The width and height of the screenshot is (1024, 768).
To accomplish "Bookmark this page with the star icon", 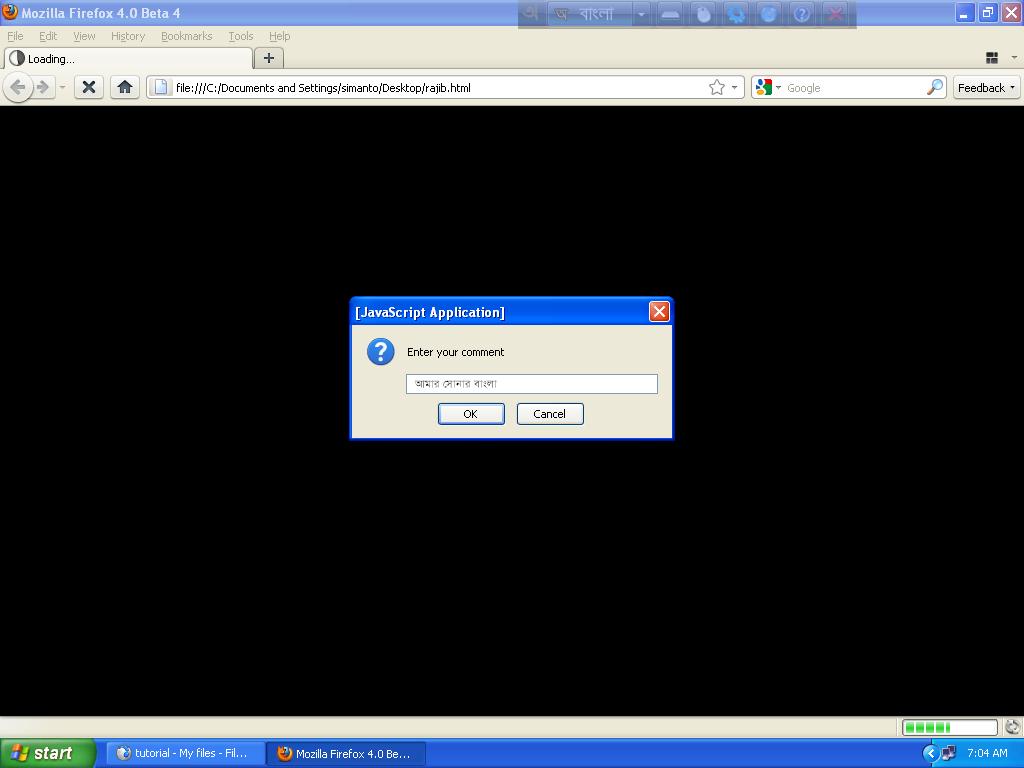I will coord(717,87).
